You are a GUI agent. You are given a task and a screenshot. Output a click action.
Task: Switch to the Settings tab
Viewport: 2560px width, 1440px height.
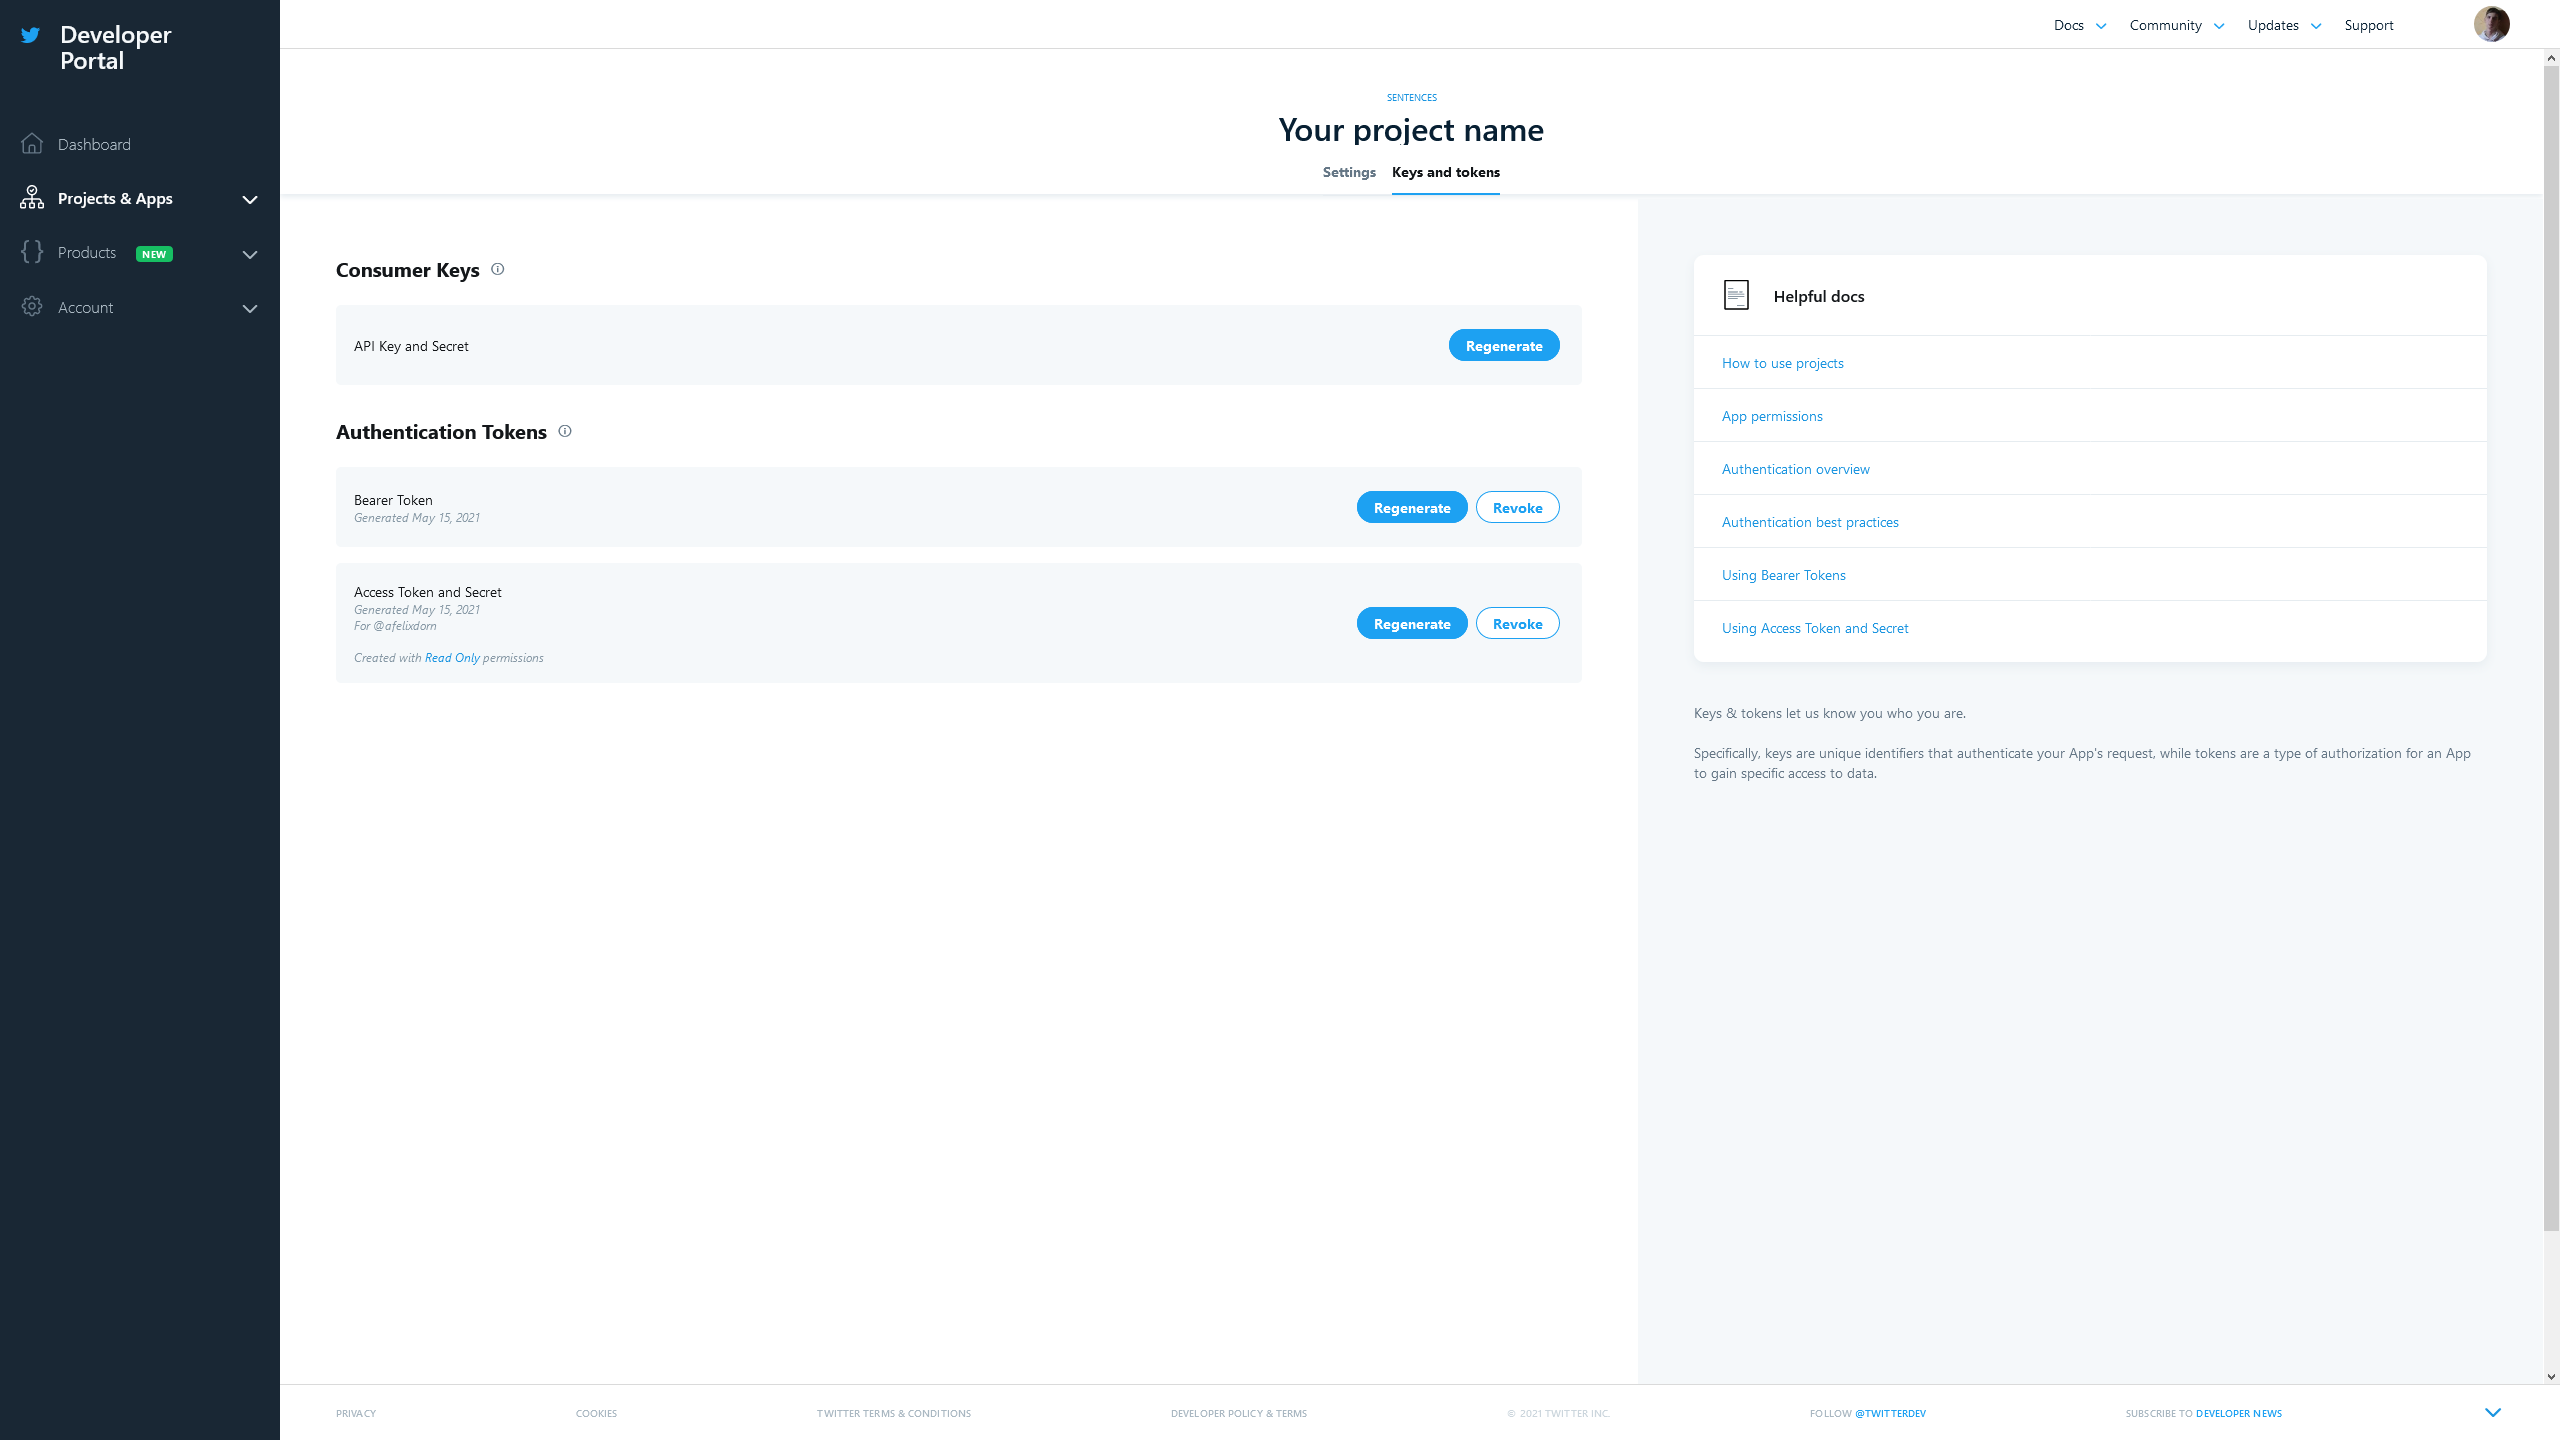[1349, 172]
